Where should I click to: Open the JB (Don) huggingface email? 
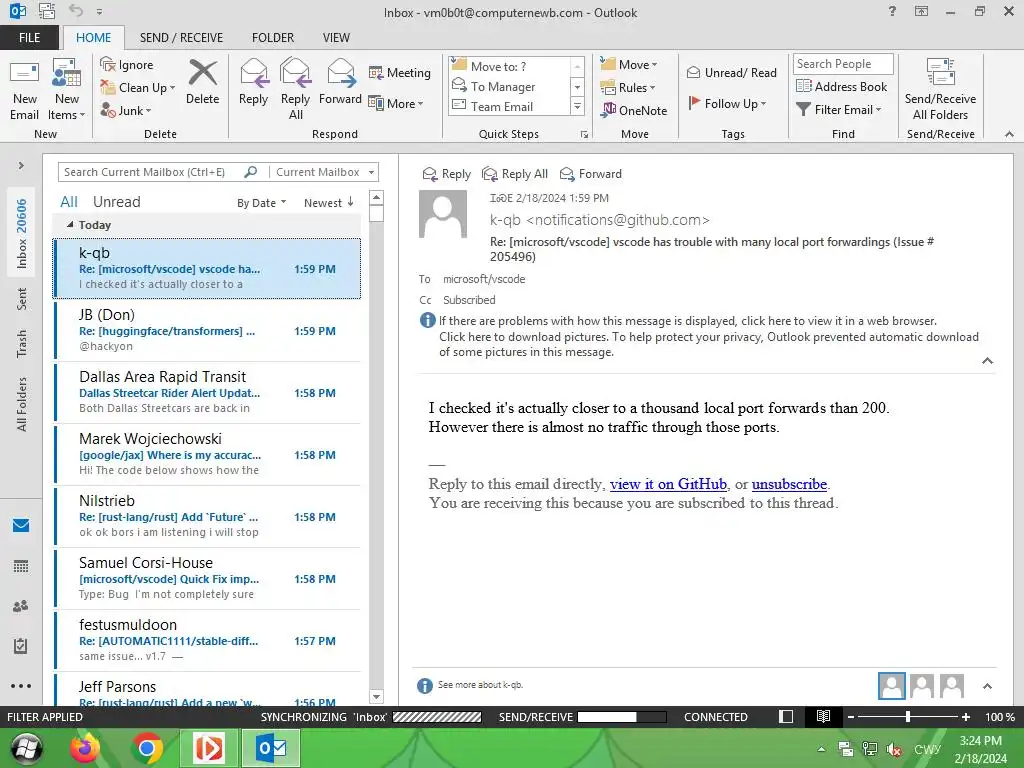(207, 330)
